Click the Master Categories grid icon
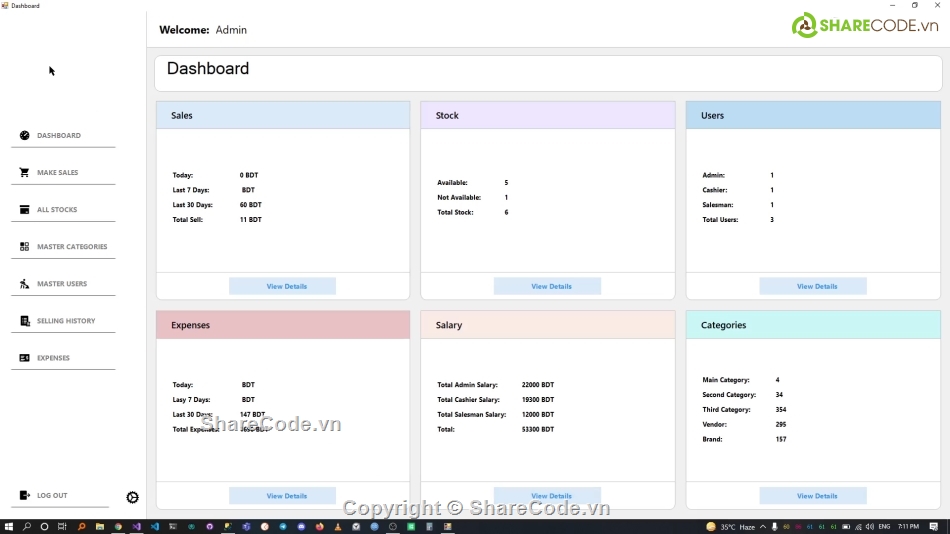 (x=24, y=246)
